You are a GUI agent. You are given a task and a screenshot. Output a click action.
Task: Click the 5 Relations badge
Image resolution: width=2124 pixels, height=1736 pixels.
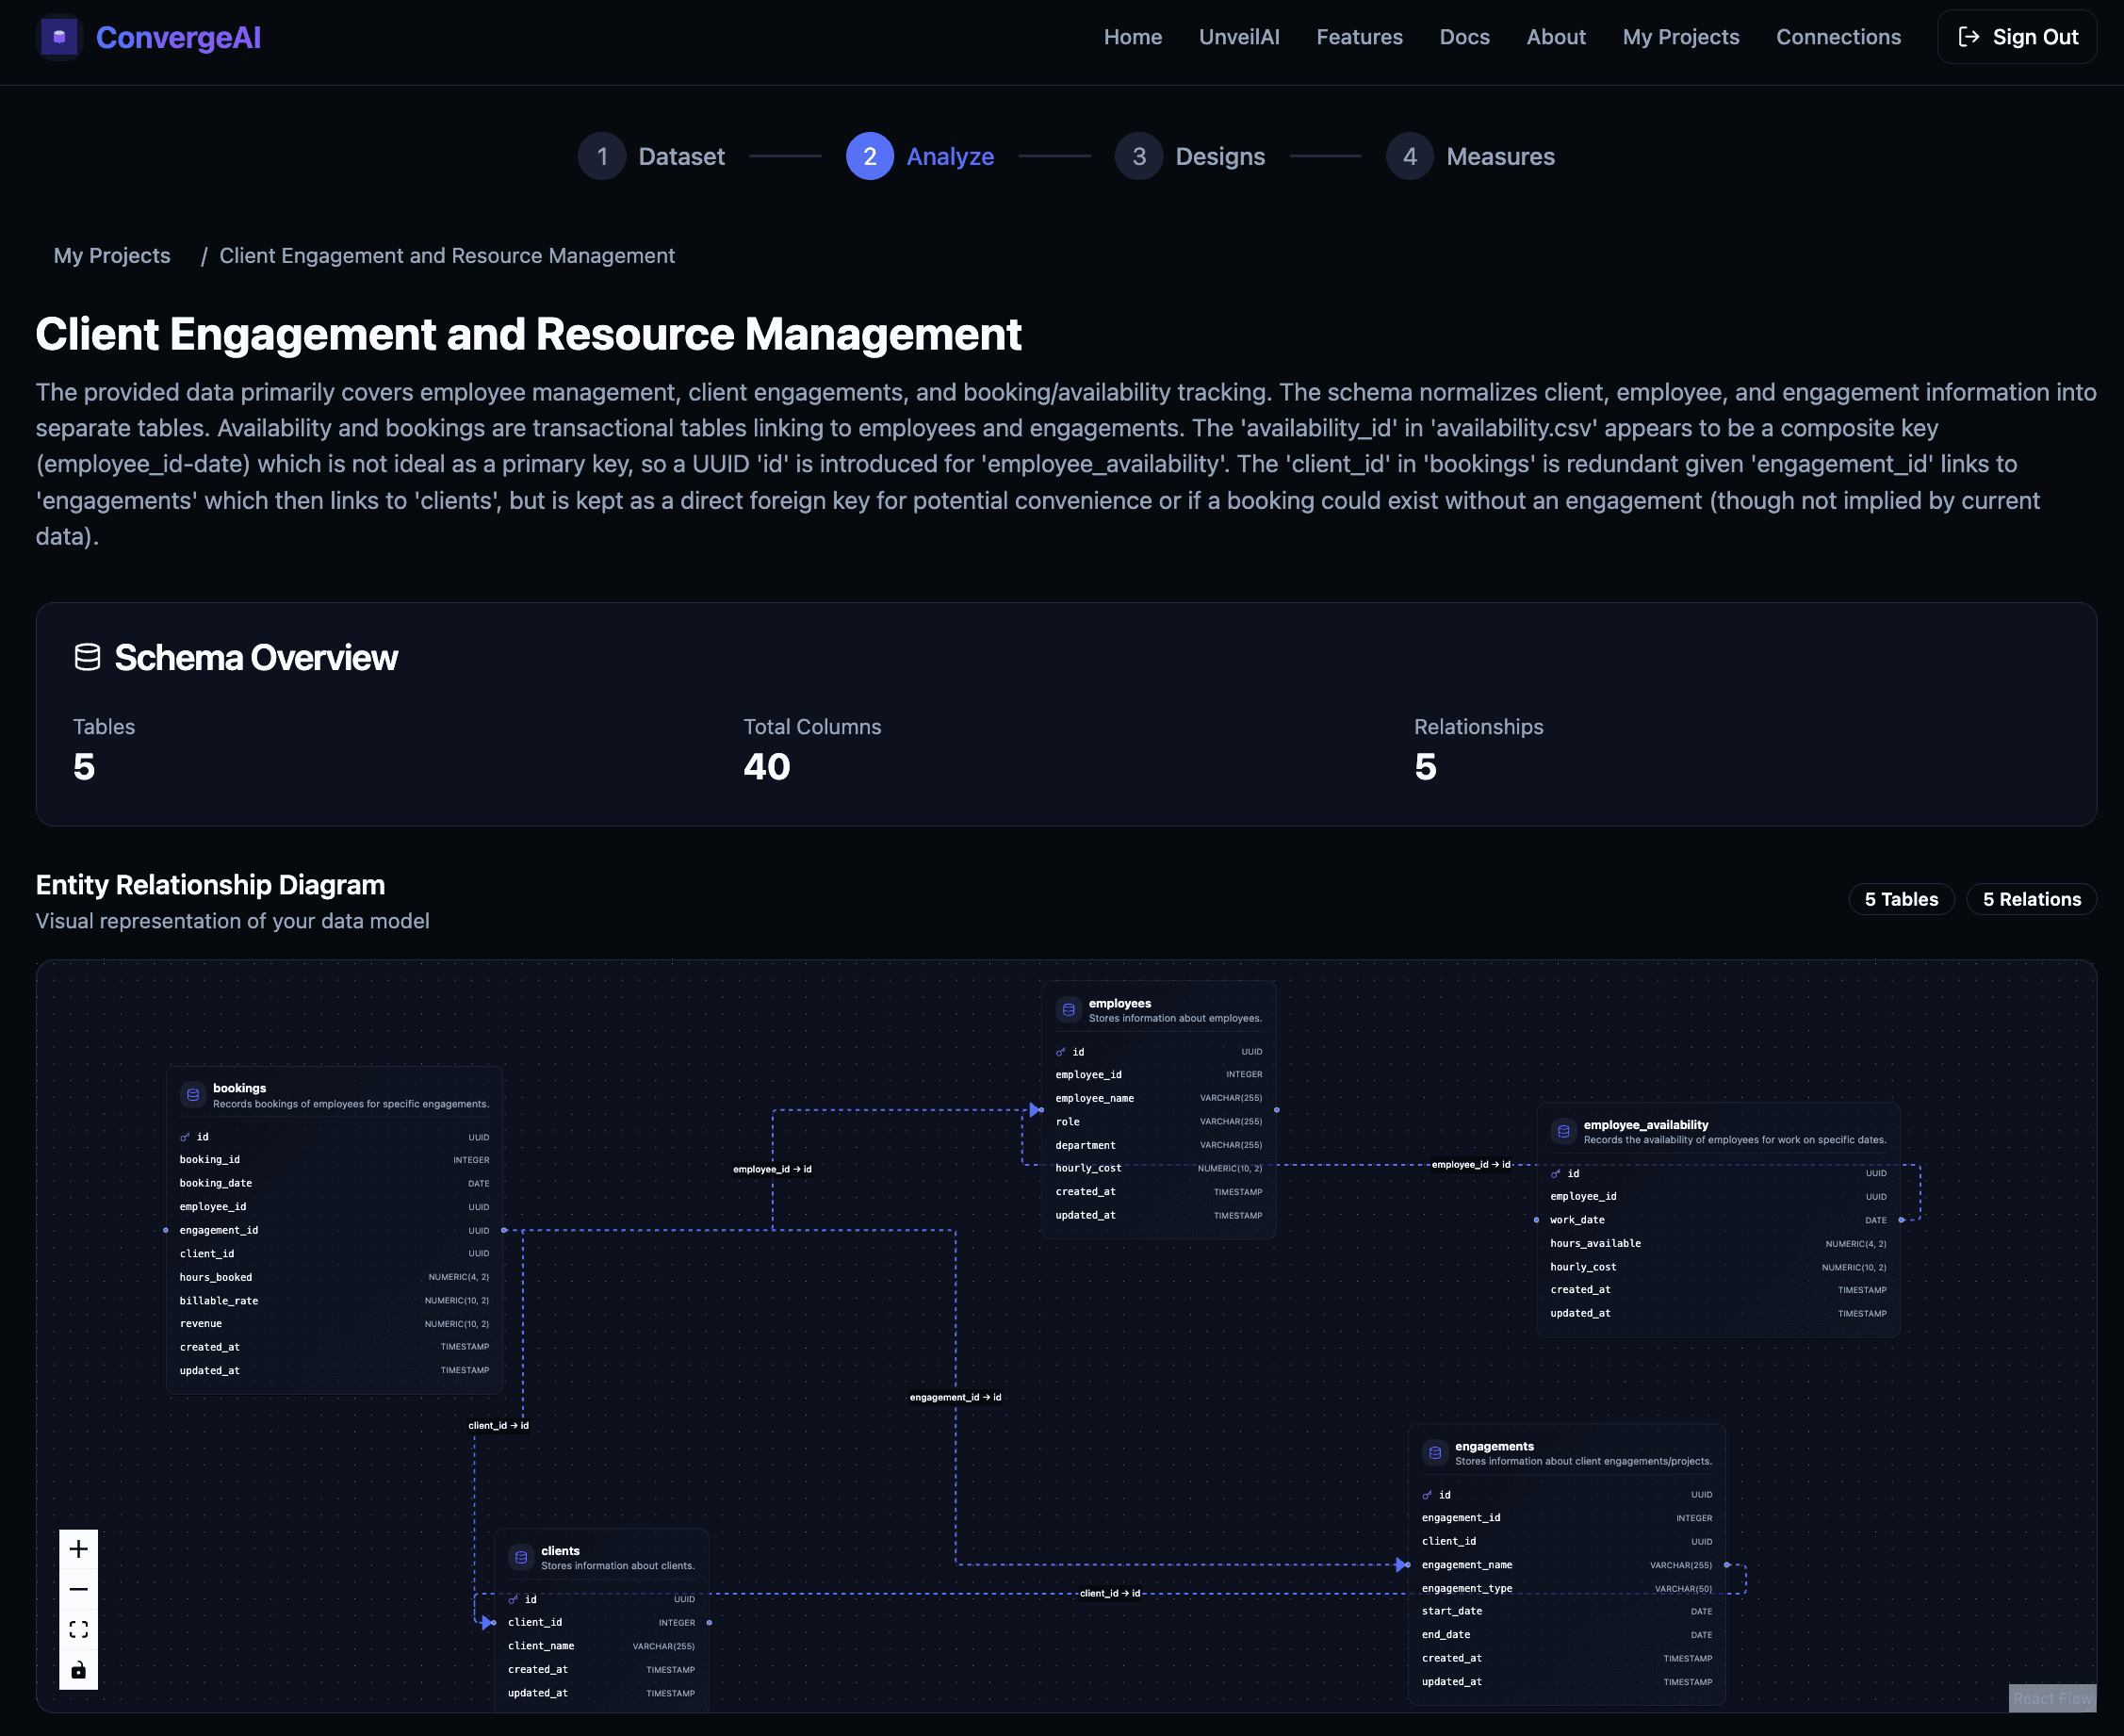point(2031,899)
